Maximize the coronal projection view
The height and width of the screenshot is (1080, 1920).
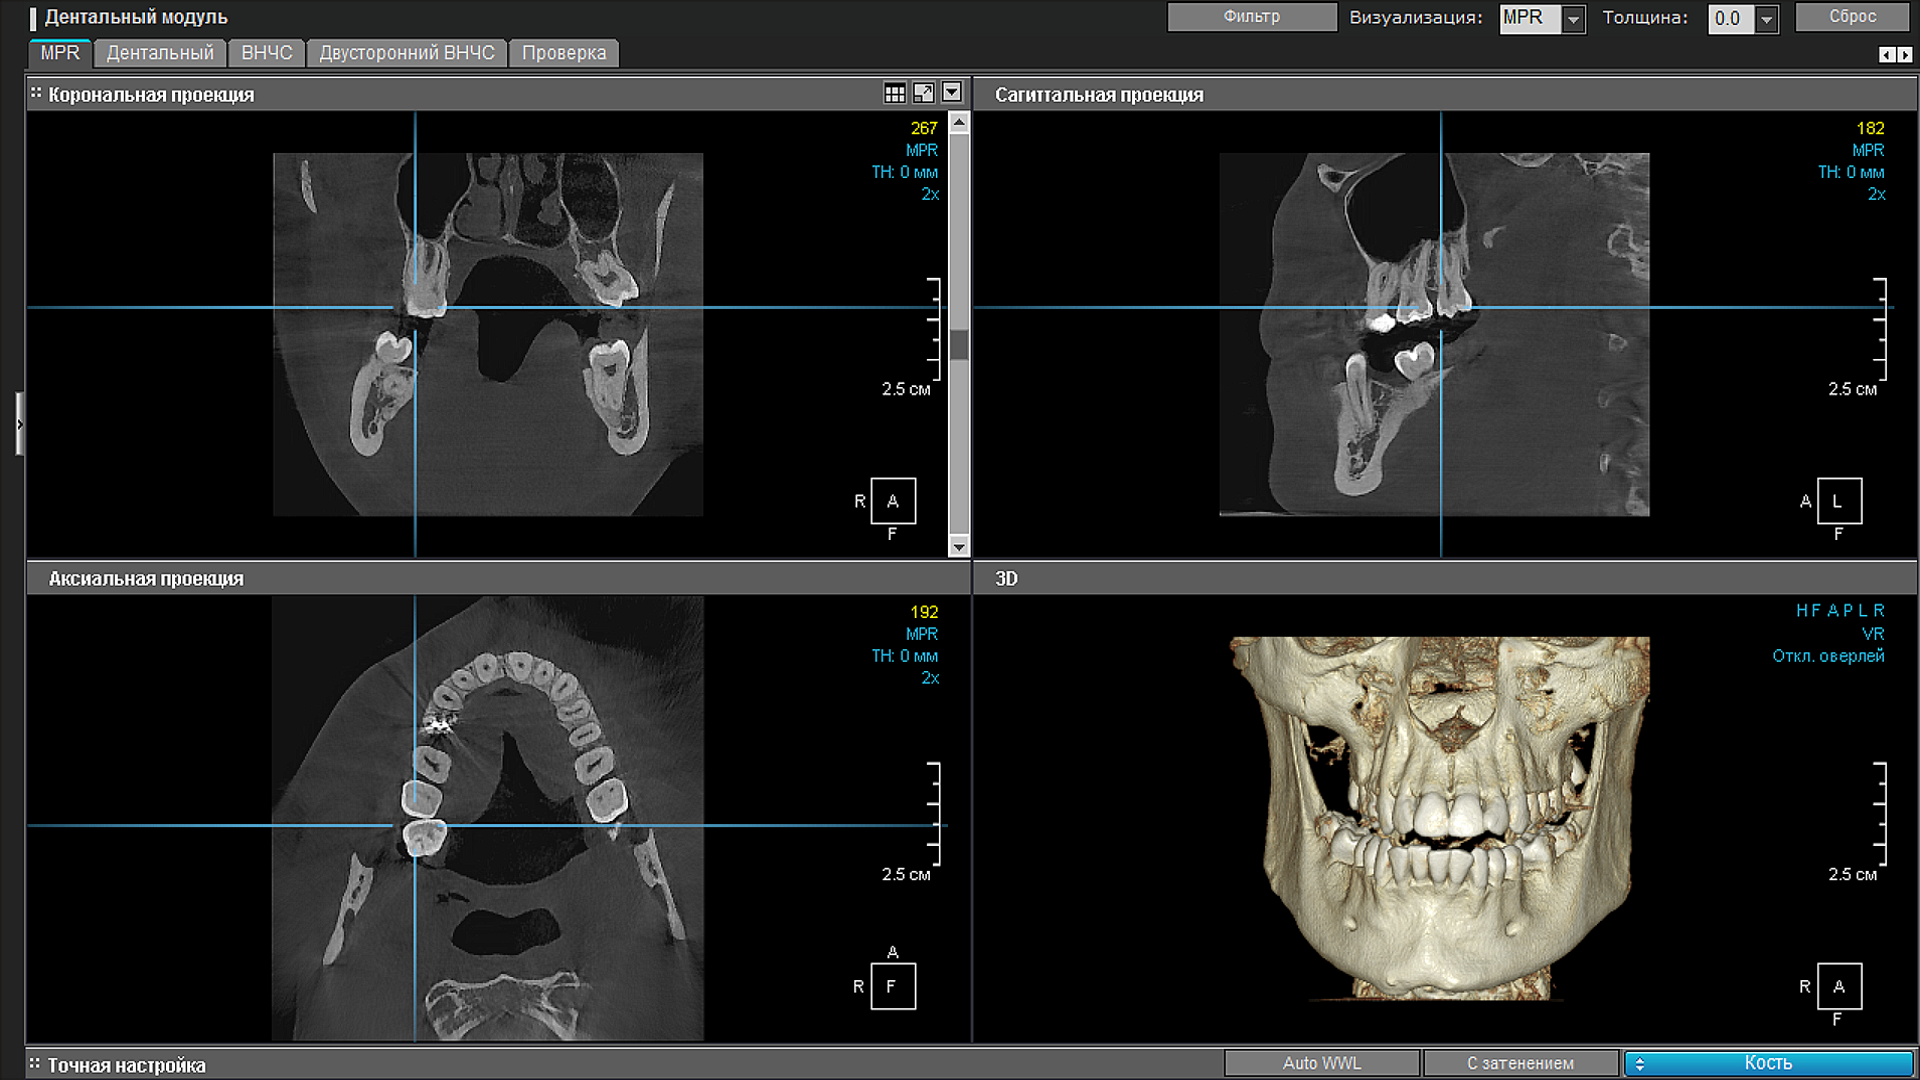click(x=924, y=93)
